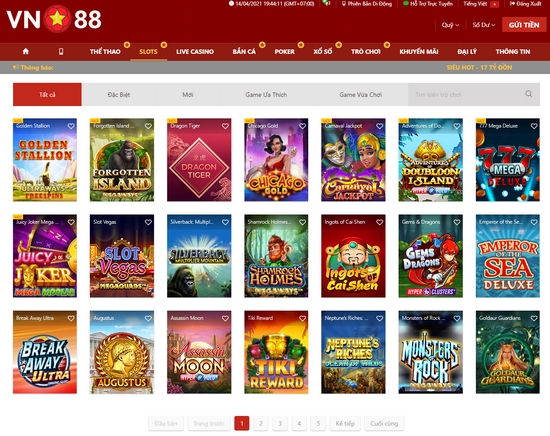Screen dimensions: 550x436
Task: Open Khuyến Mãi promotions page
Action: pos(419,52)
